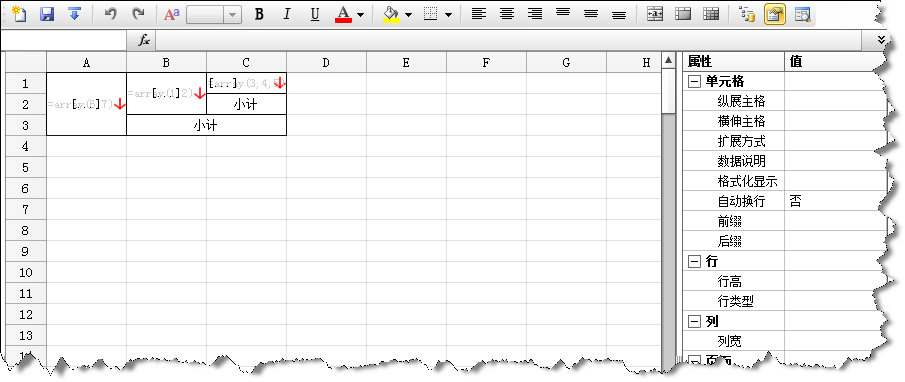
Task: Undo the last action
Action: pos(110,14)
